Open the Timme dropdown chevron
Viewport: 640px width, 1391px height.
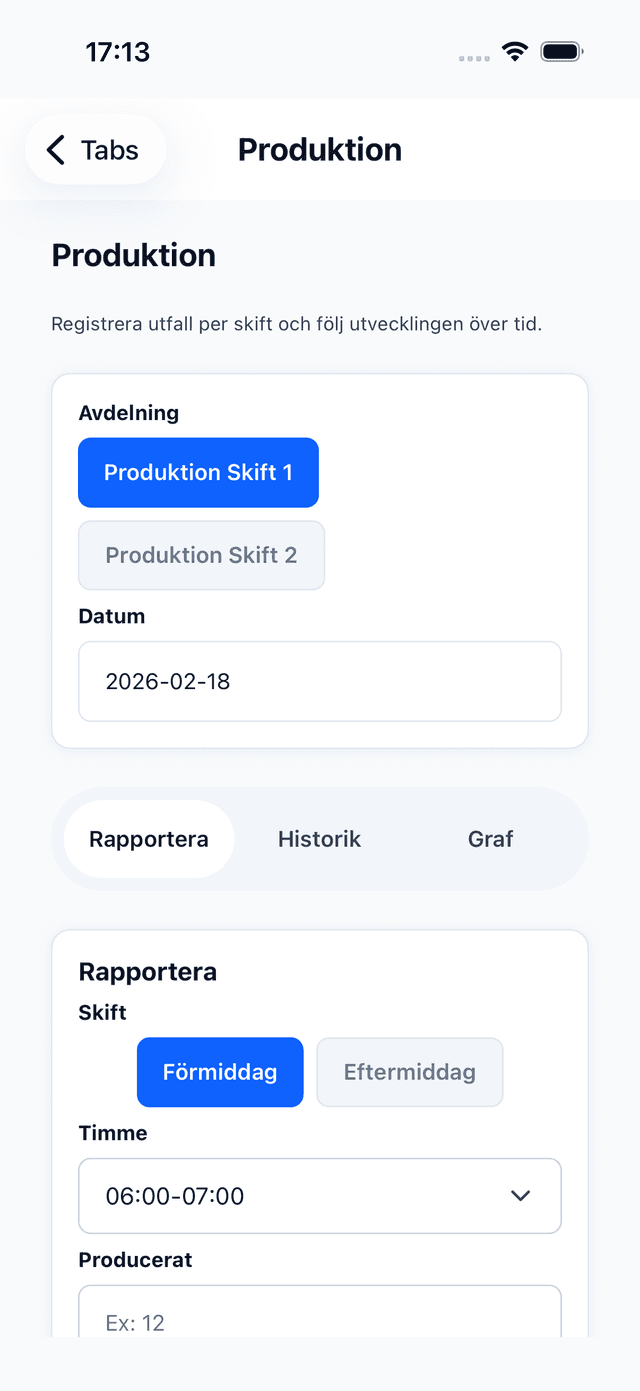(x=520, y=1195)
